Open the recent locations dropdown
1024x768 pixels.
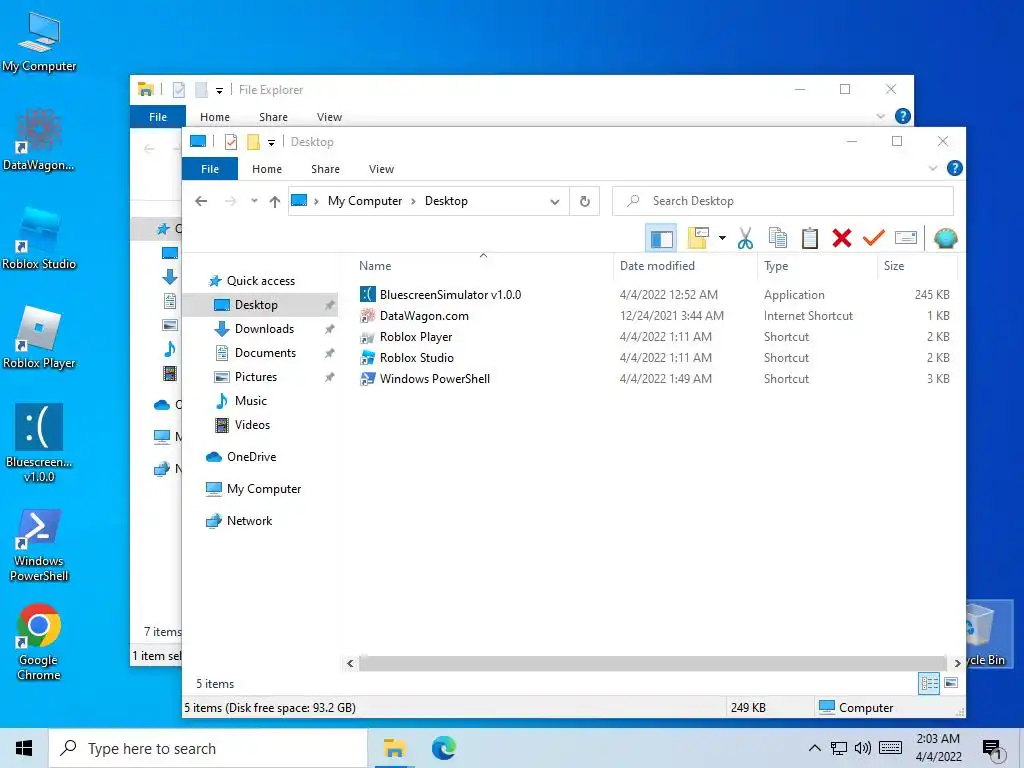click(x=254, y=201)
